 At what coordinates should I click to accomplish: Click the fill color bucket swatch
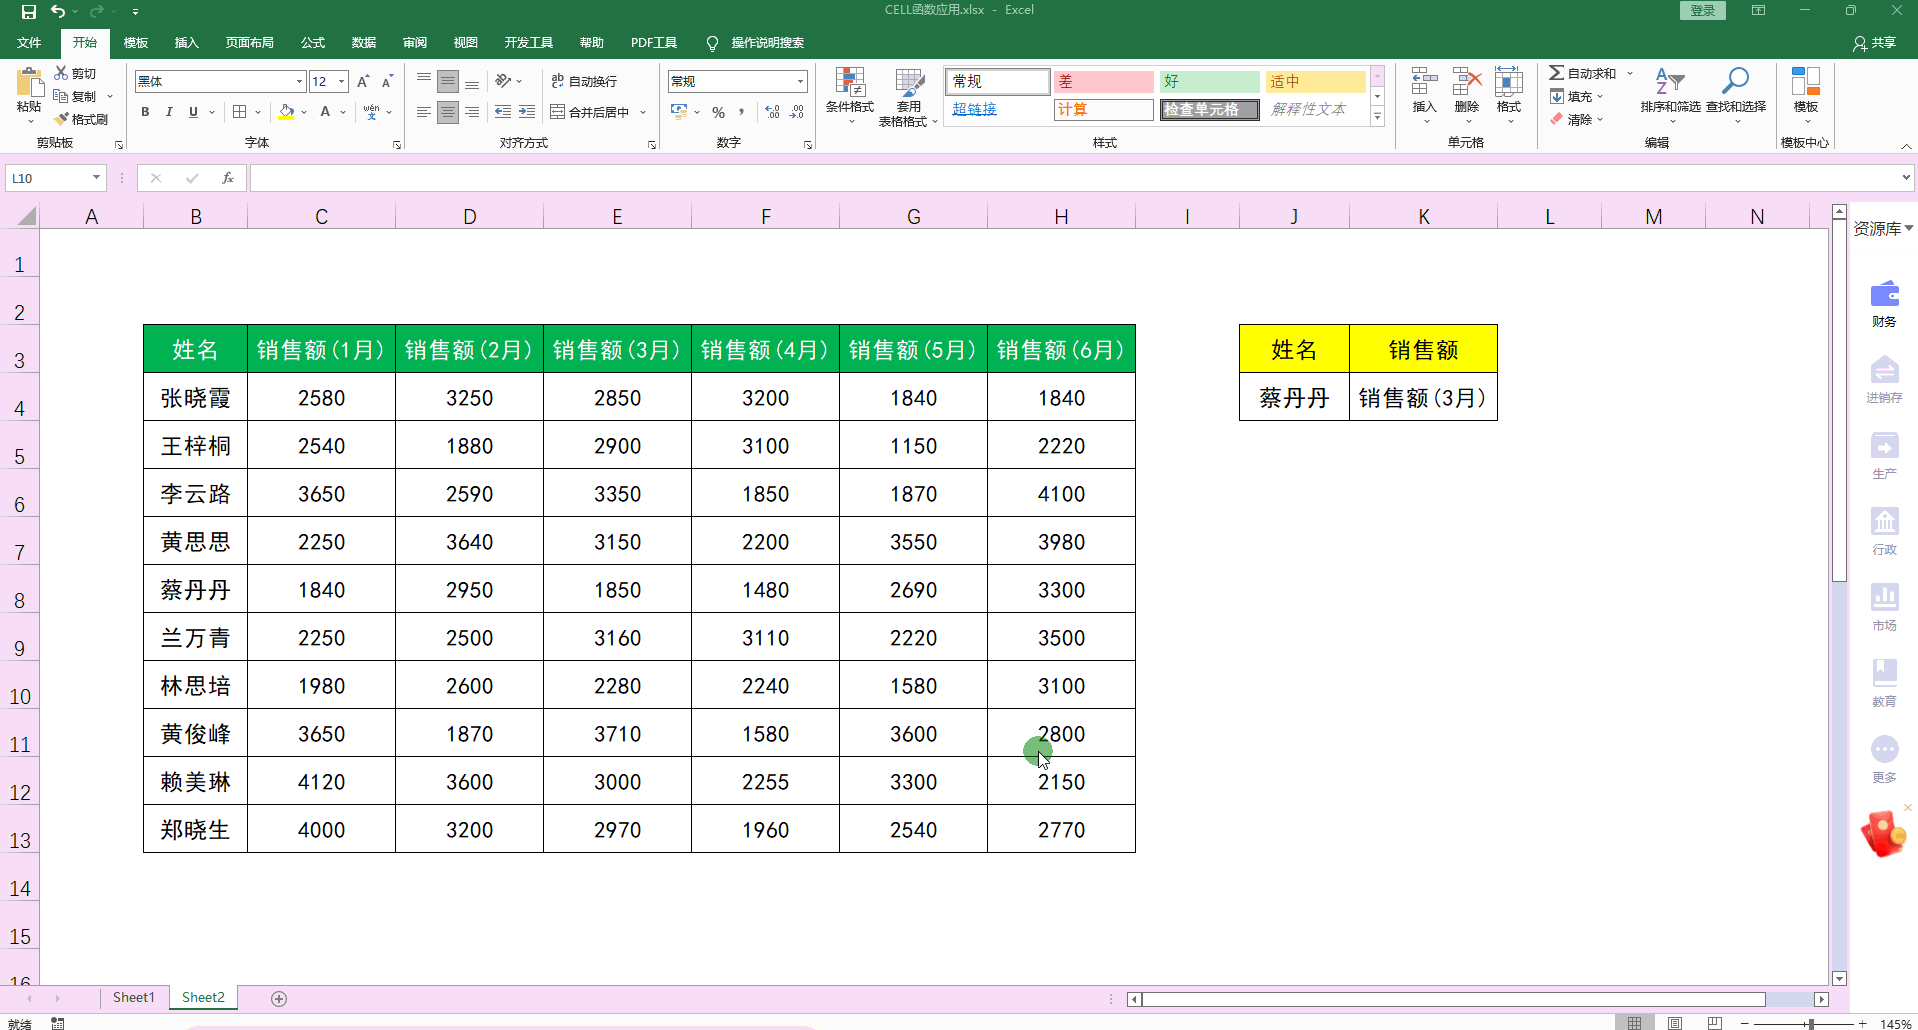coord(286,112)
